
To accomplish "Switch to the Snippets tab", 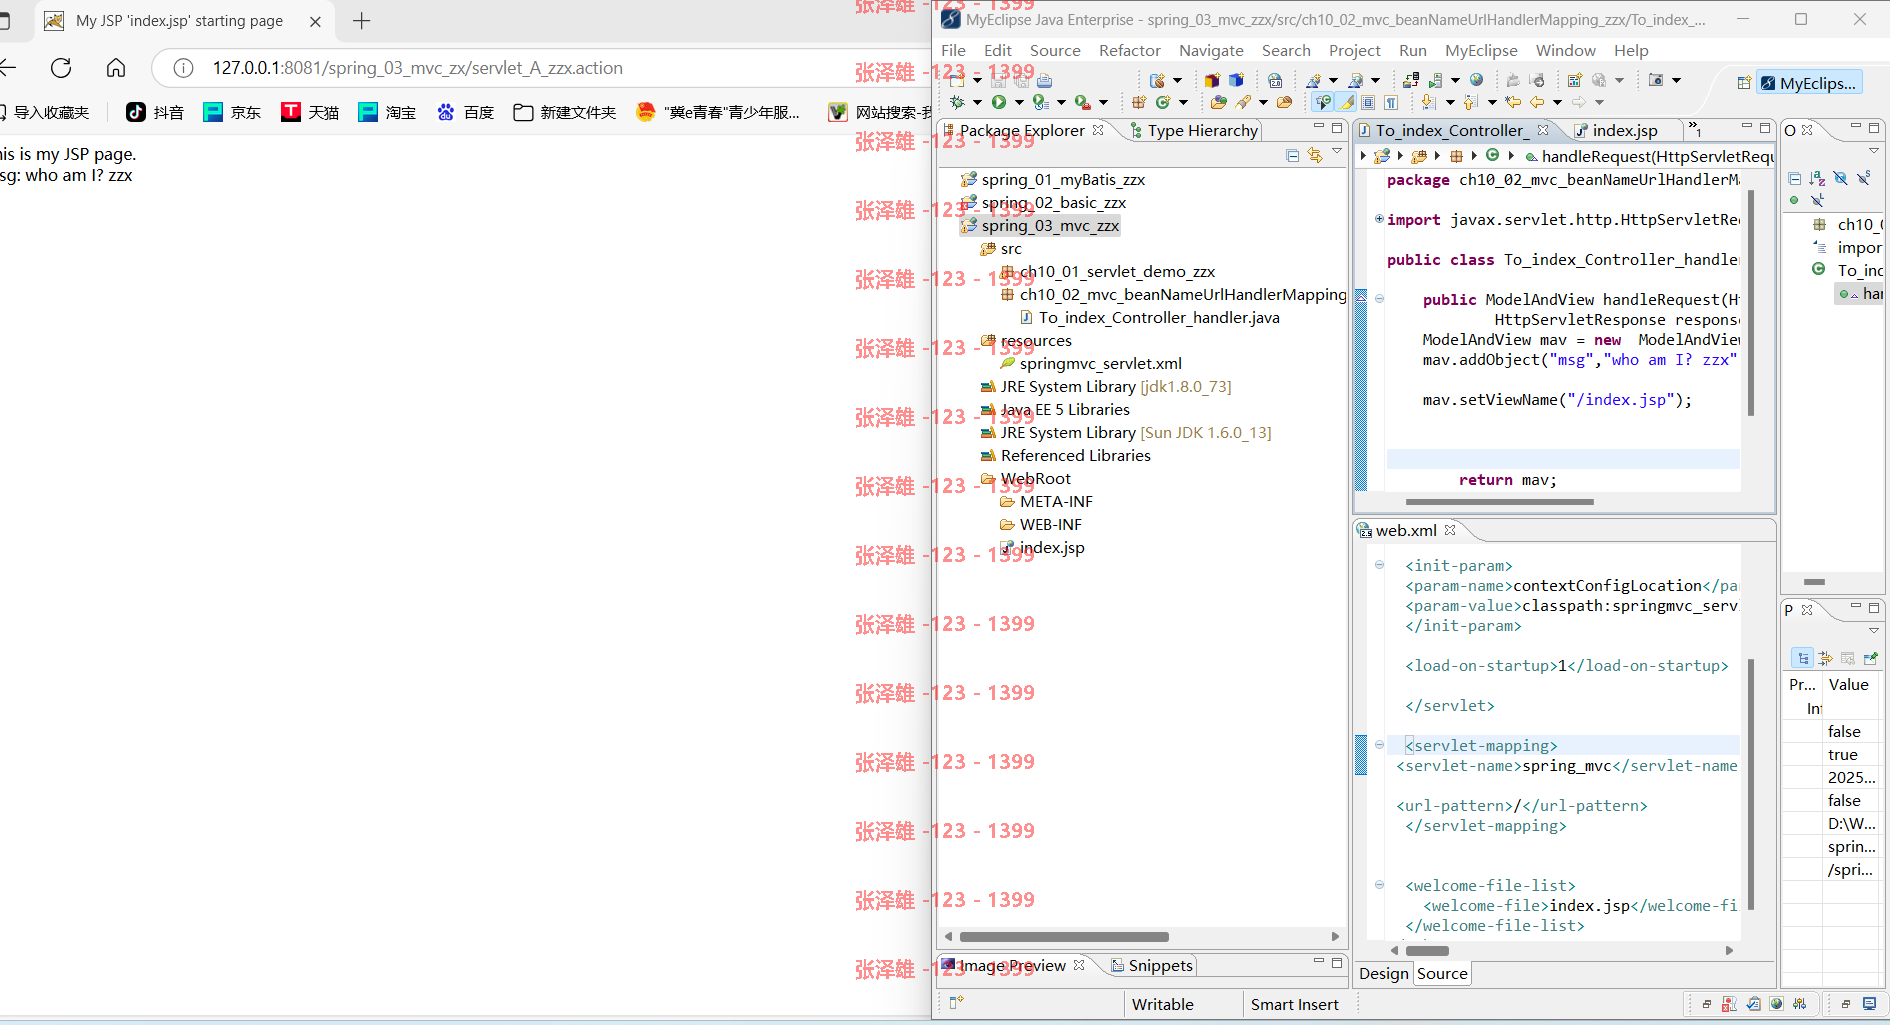I will pyautogui.click(x=1152, y=965).
